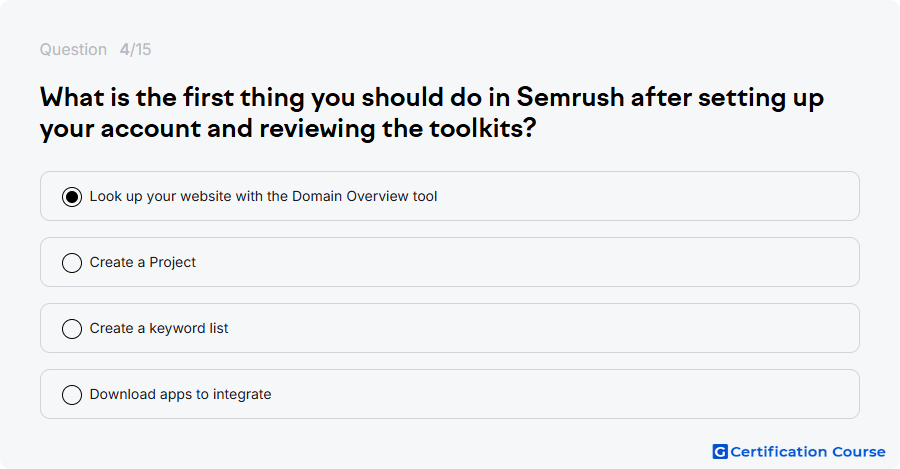Image resolution: width=900 pixels, height=469 pixels.
Task: Select the empty area of Domain Overview card
Action: tap(647, 196)
